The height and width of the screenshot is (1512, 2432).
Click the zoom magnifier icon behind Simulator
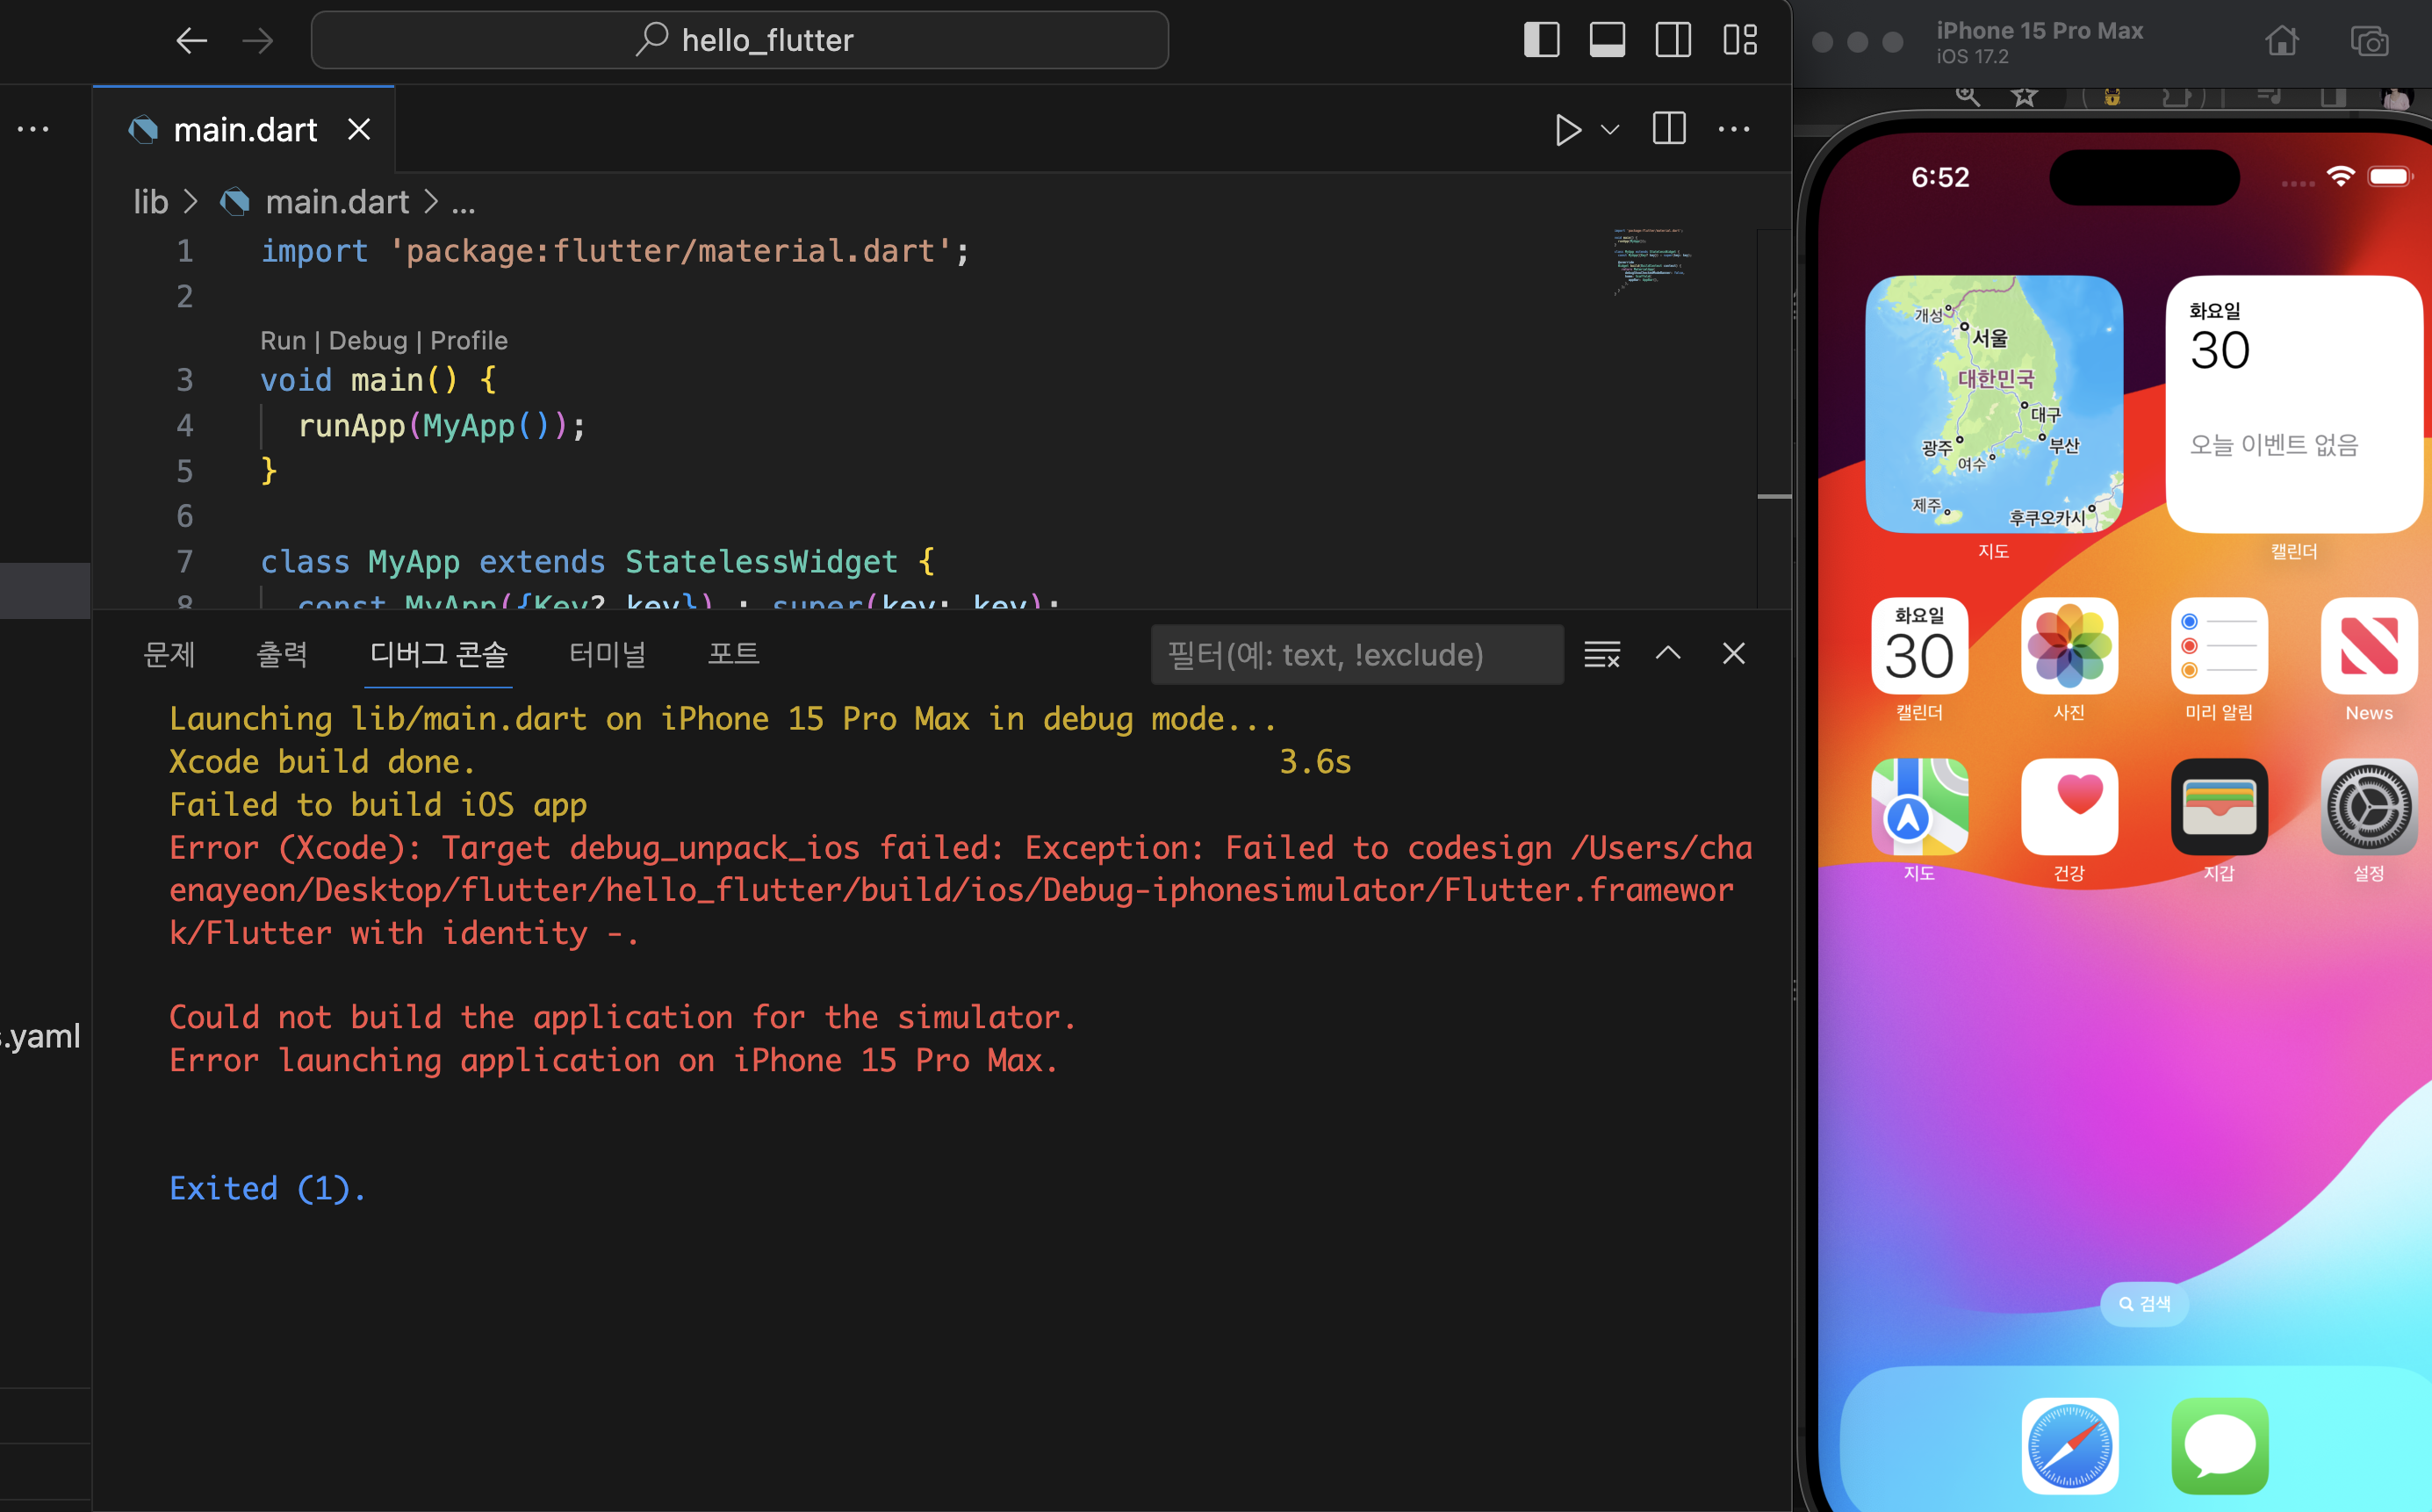pyautogui.click(x=1967, y=95)
